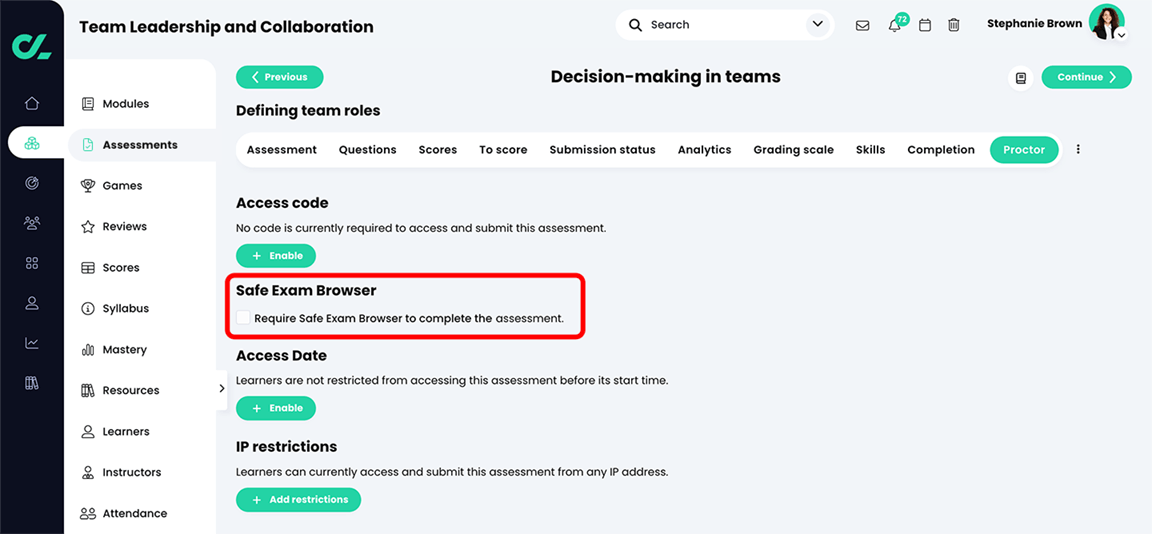The image size is (1152, 534).
Task: Open Mastery in the course sidebar
Action: [x=124, y=350]
